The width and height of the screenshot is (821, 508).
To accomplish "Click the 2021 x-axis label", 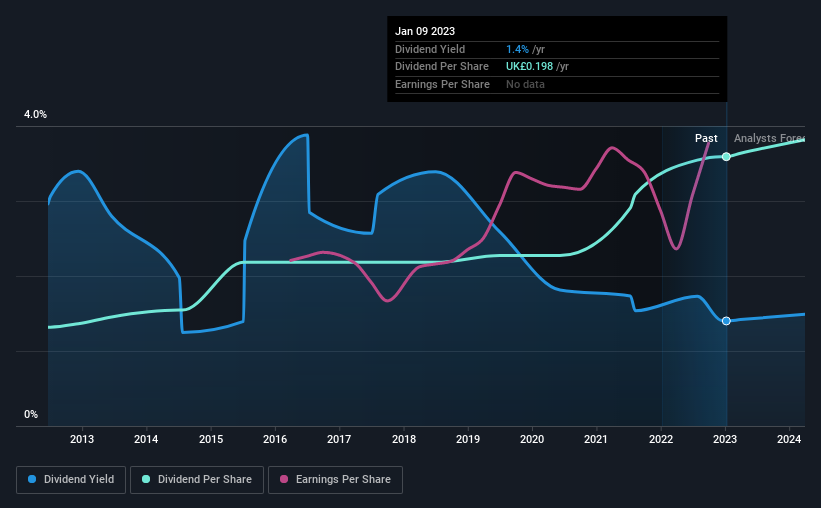I will click(x=596, y=439).
